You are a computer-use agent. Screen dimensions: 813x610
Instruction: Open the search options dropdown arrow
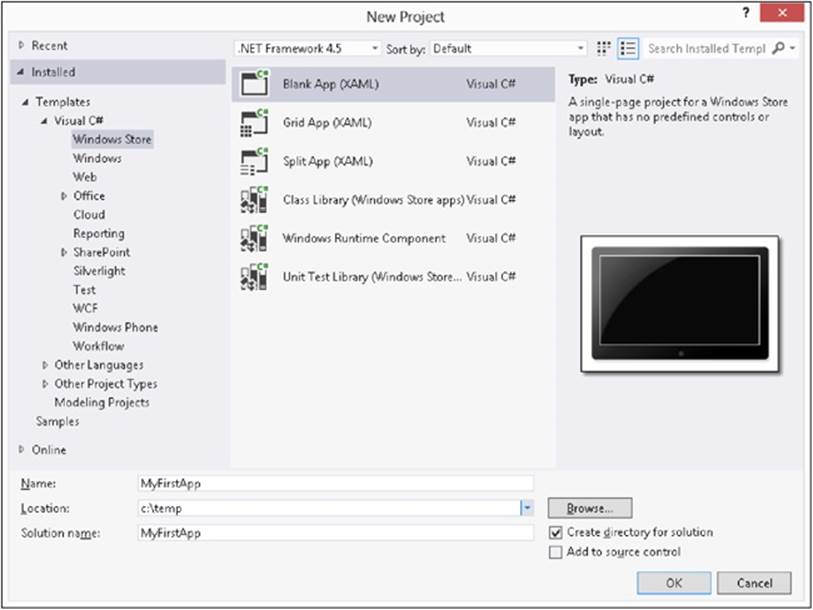[793, 48]
